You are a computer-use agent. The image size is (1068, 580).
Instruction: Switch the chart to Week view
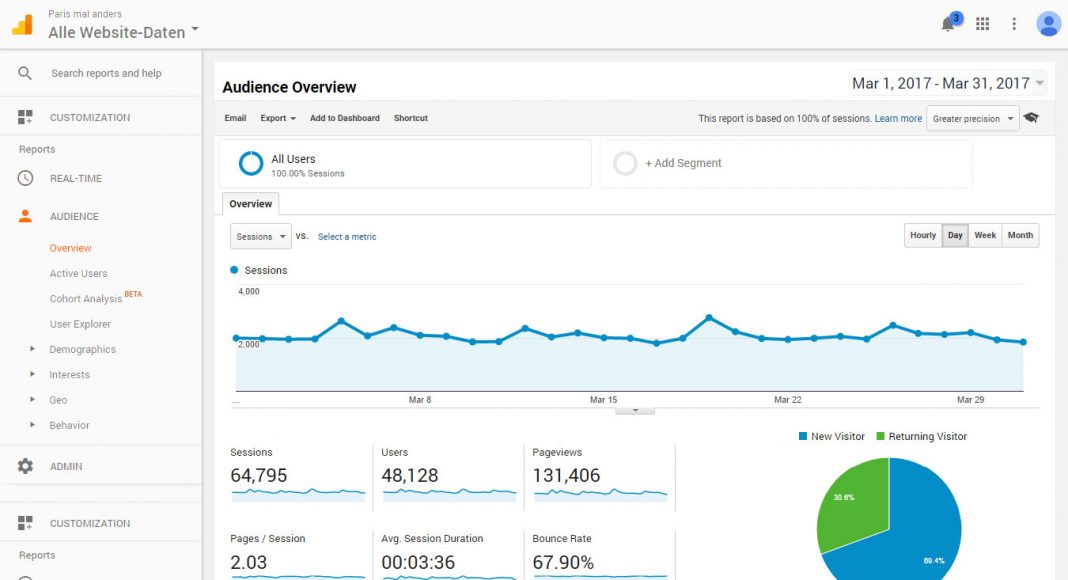coord(985,236)
